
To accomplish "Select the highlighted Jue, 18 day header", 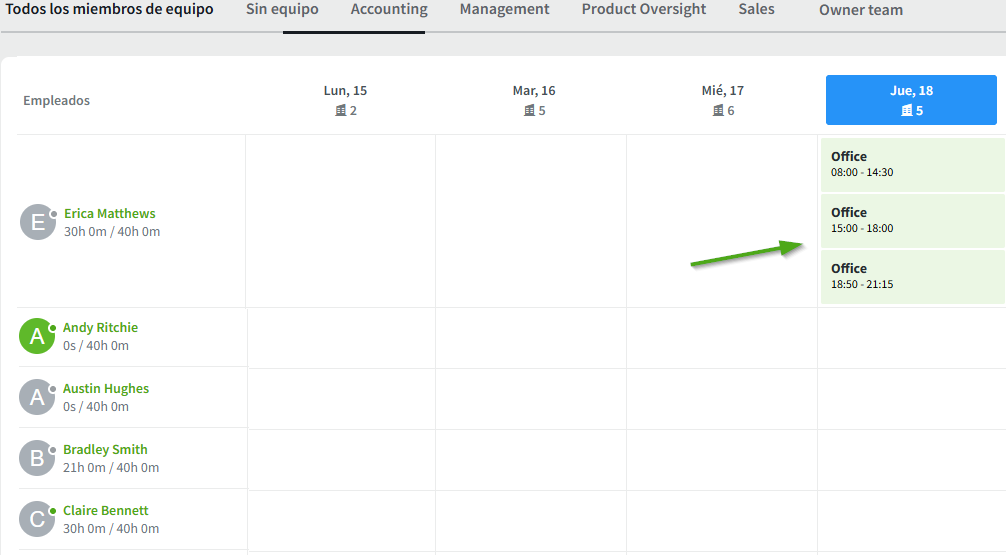I will [x=911, y=100].
